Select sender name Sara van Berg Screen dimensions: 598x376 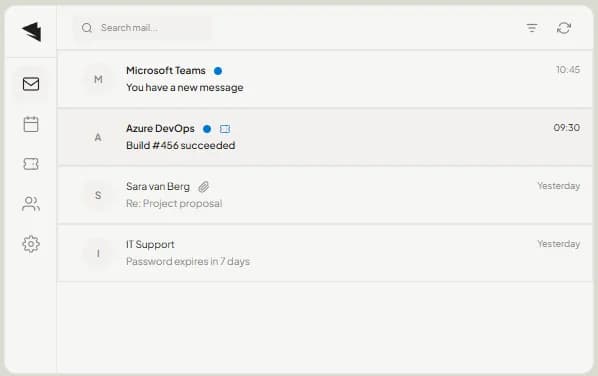point(158,186)
